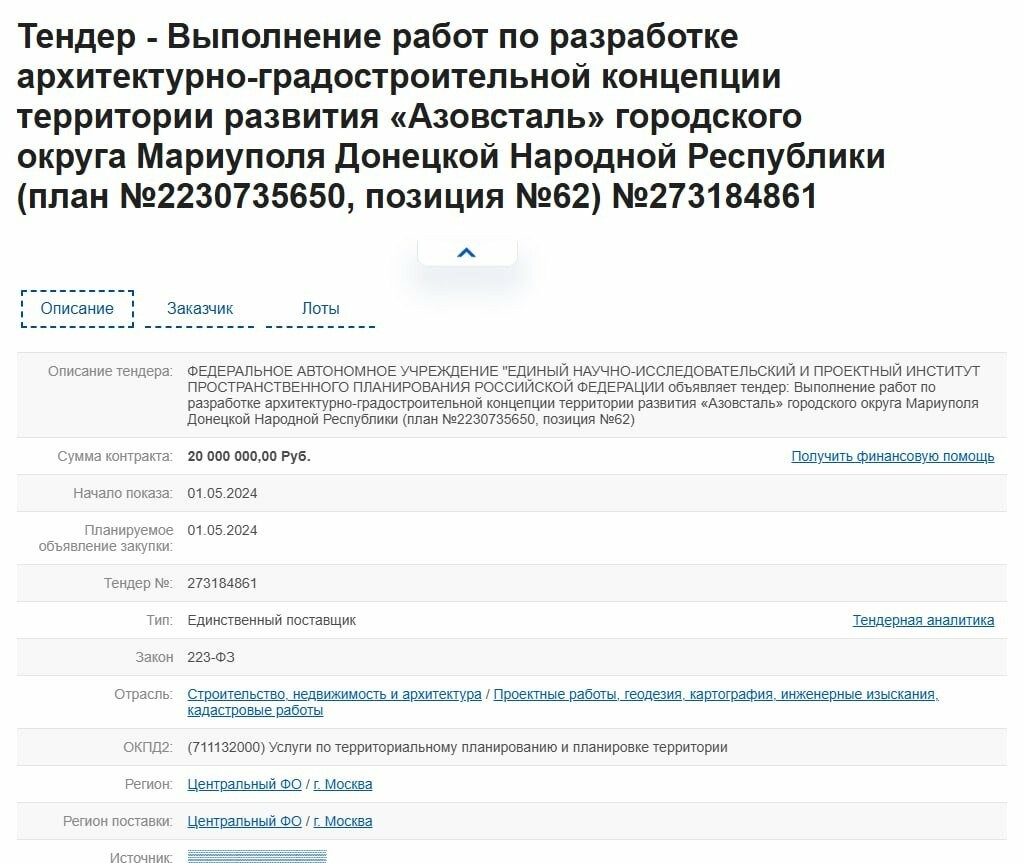Click Центральный ФО in Регион поставки row
This screenshot has height=863, width=1025.
point(244,821)
